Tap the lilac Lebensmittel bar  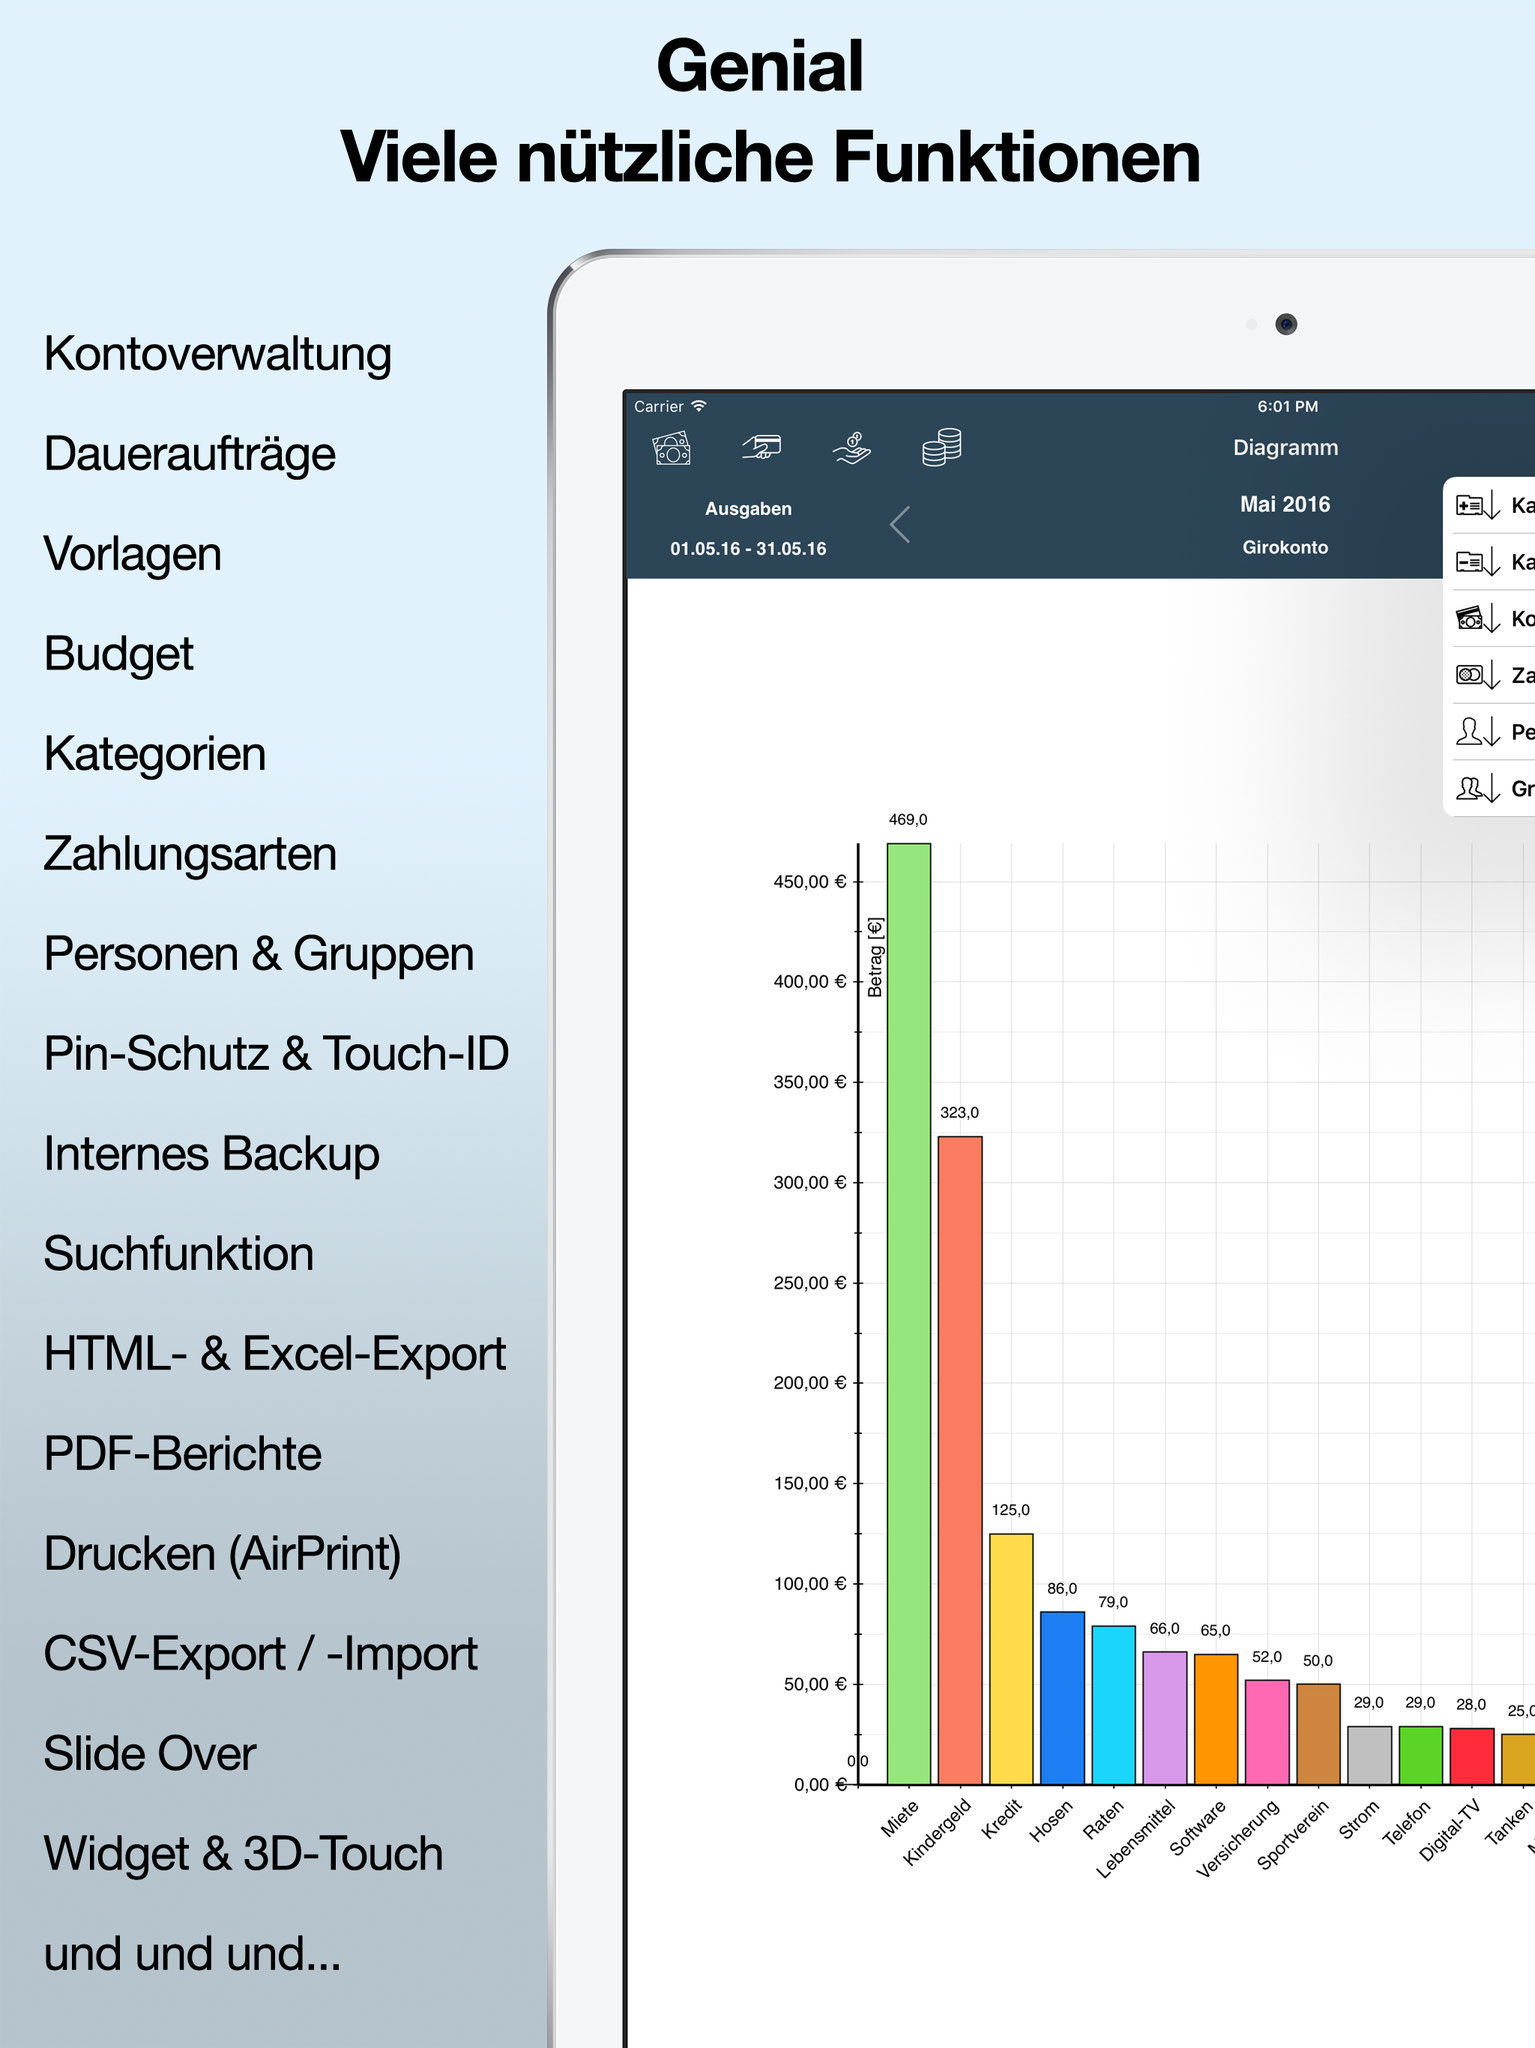click(1165, 1718)
